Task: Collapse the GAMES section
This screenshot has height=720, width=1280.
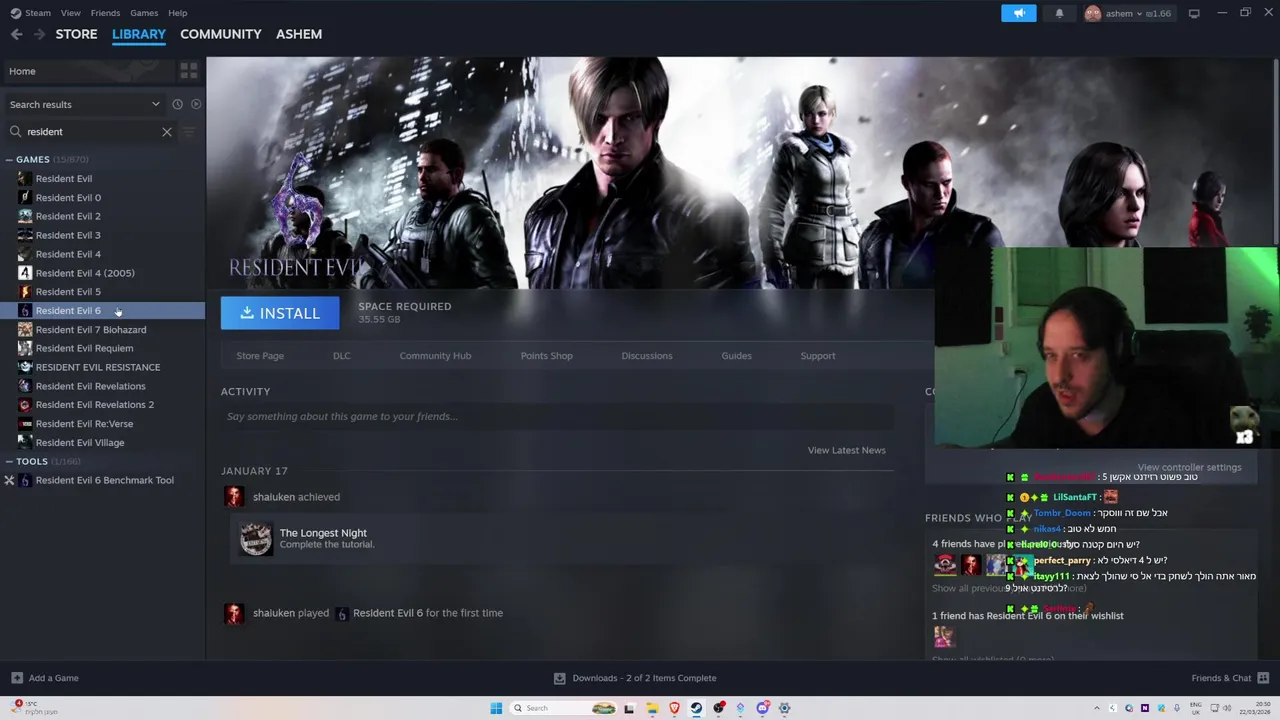Action: click(9, 160)
